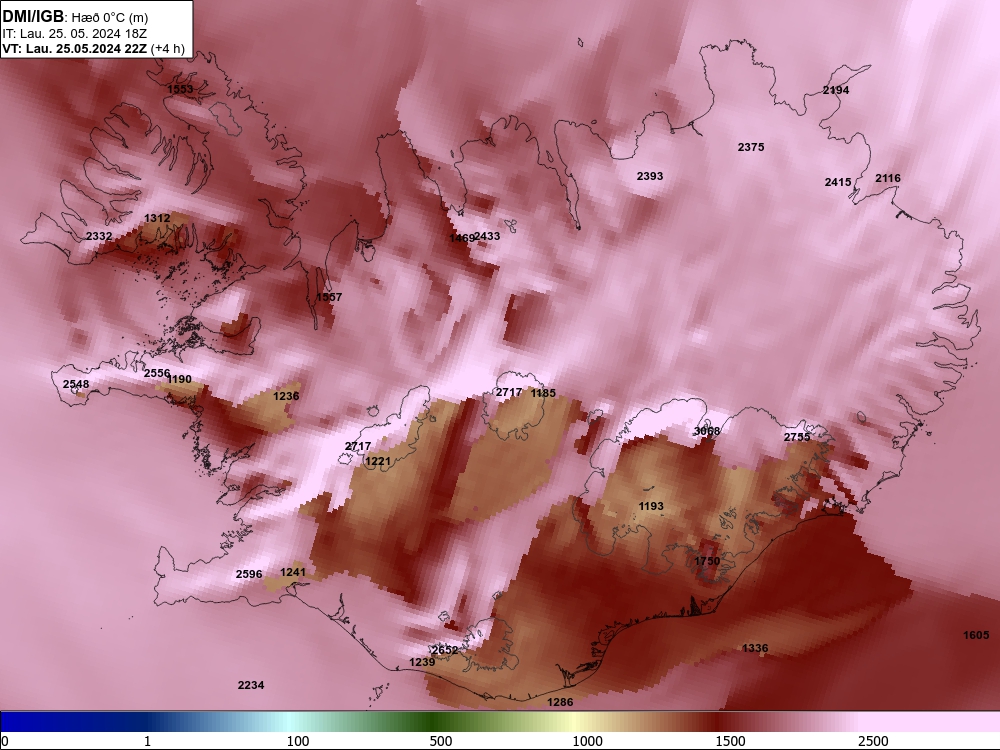This screenshot has height=750, width=1000.
Task: Click the 0 tick on the color scale
Action: tap(5, 741)
